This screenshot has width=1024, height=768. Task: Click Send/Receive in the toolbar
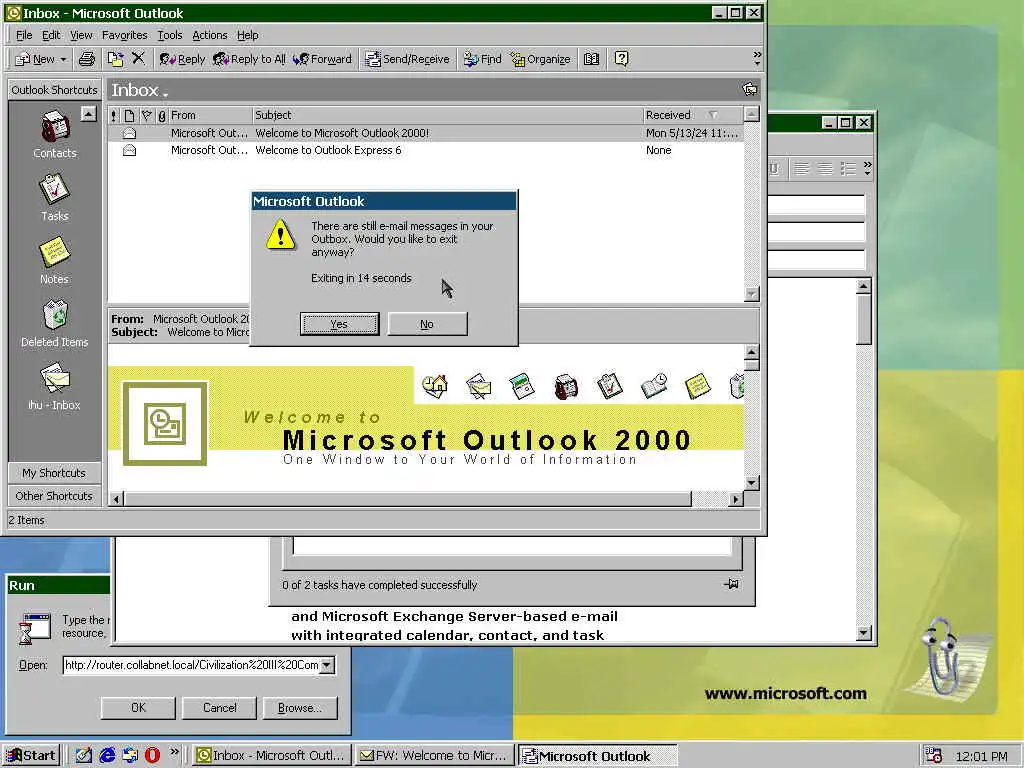click(x=408, y=59)
